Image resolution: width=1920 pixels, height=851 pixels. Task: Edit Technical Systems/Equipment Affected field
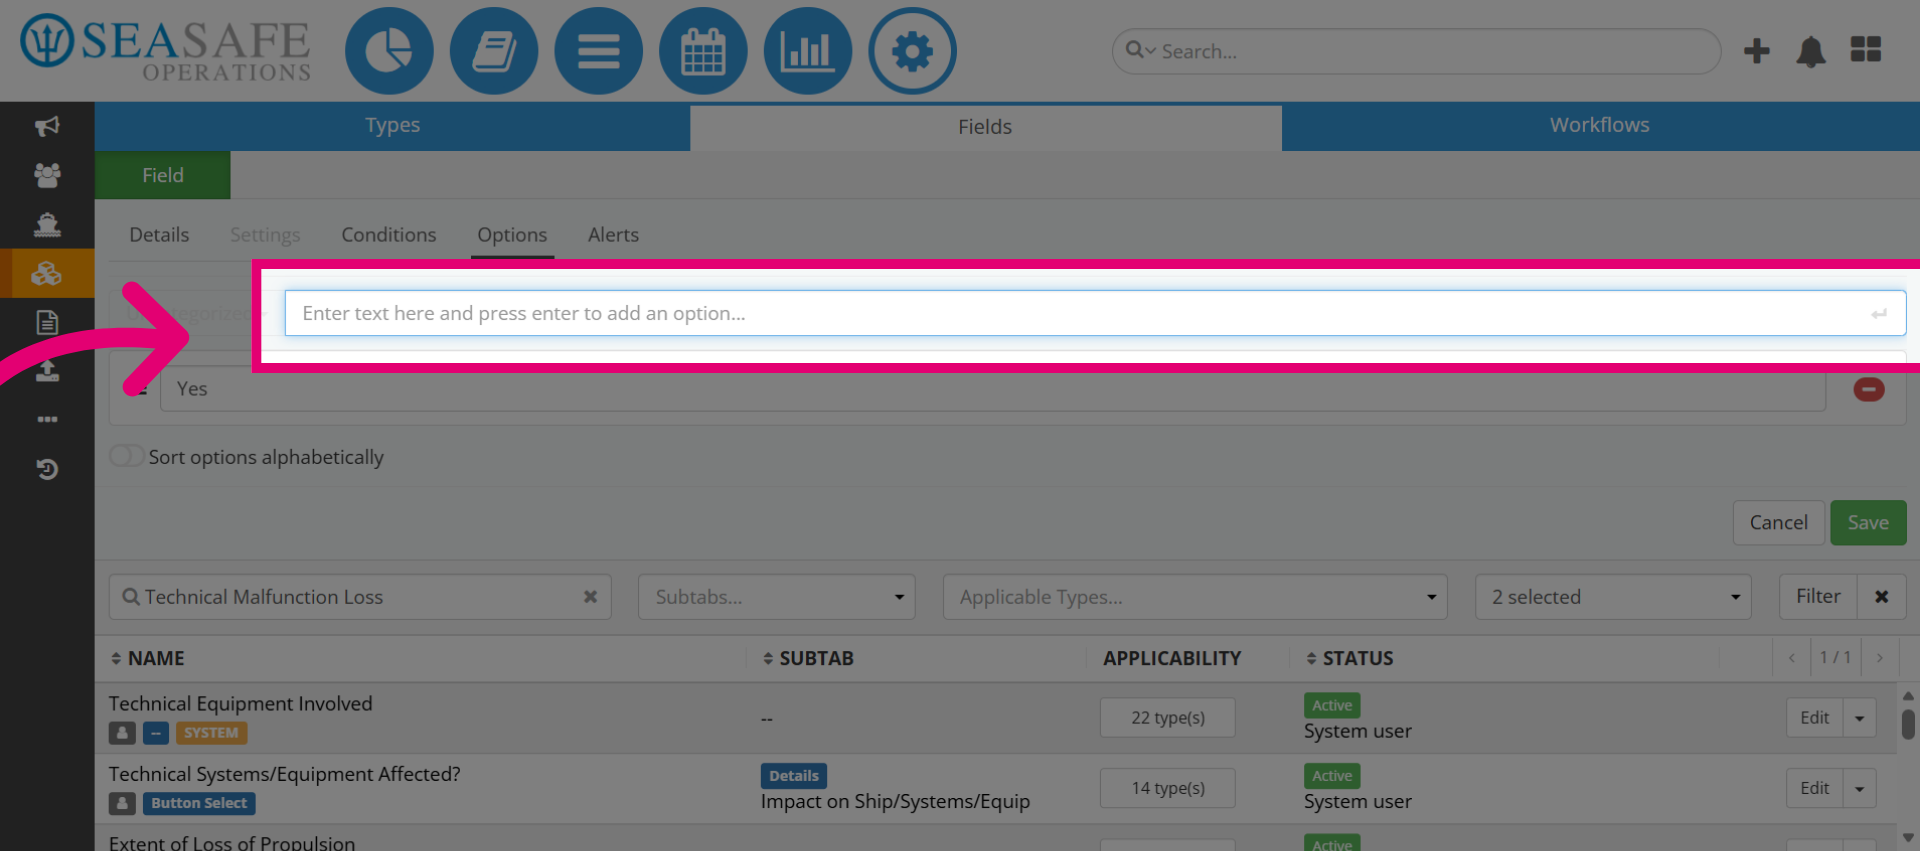(x=1814, y=788)
